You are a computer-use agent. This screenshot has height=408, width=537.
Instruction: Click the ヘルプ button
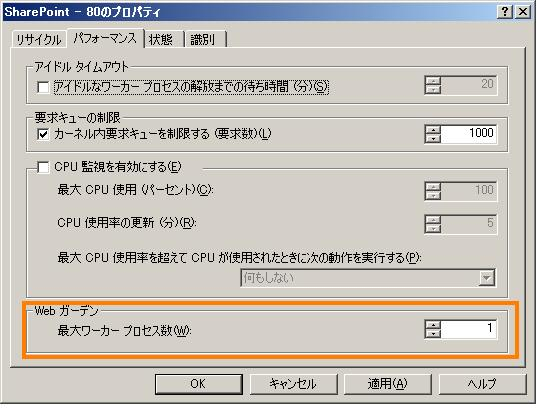click(482, 384)
